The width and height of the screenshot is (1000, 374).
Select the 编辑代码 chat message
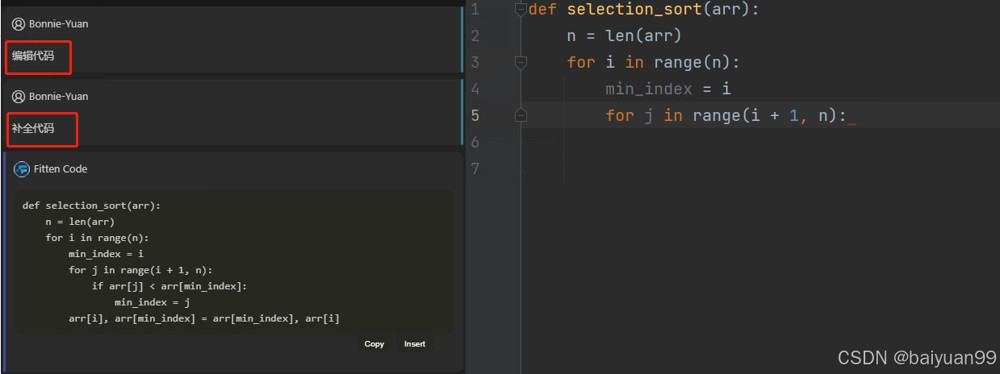pos(33,56)
